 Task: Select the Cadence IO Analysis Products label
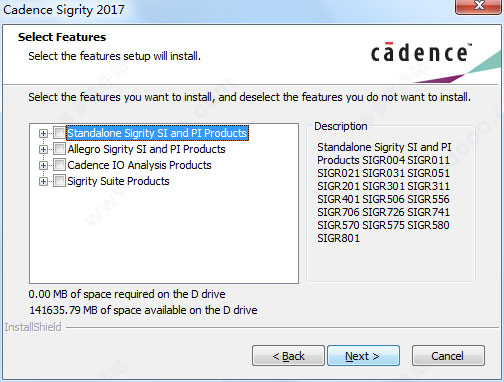coord(139,165)
